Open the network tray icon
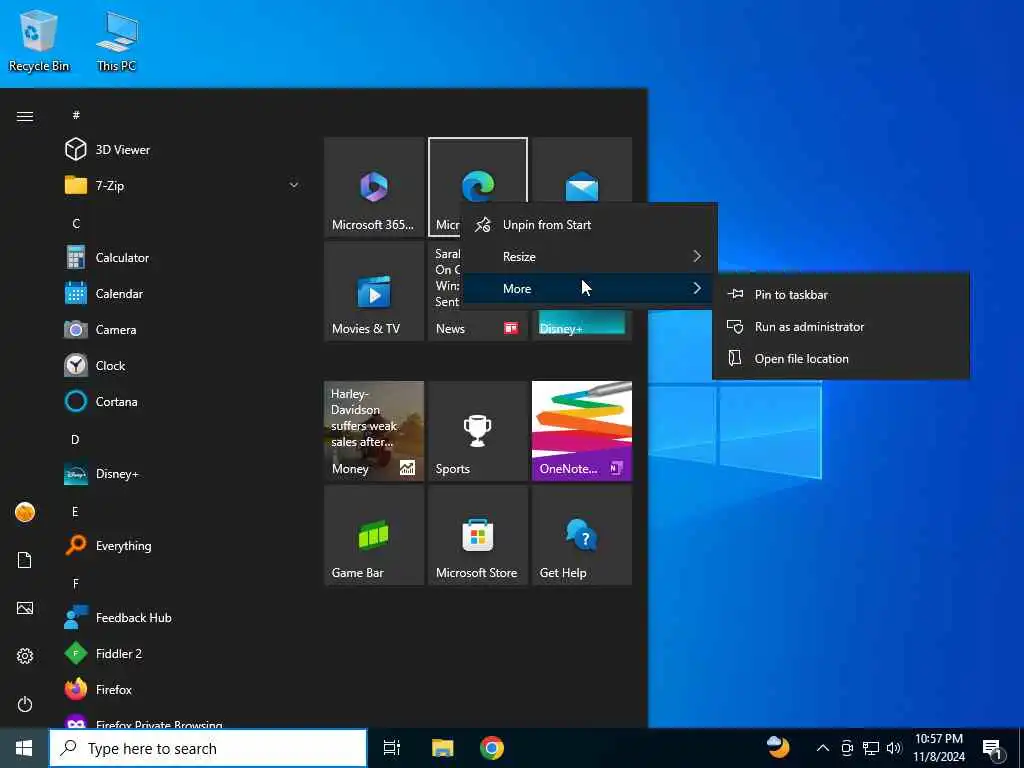The image size is (1024, 768). (871, 748)
